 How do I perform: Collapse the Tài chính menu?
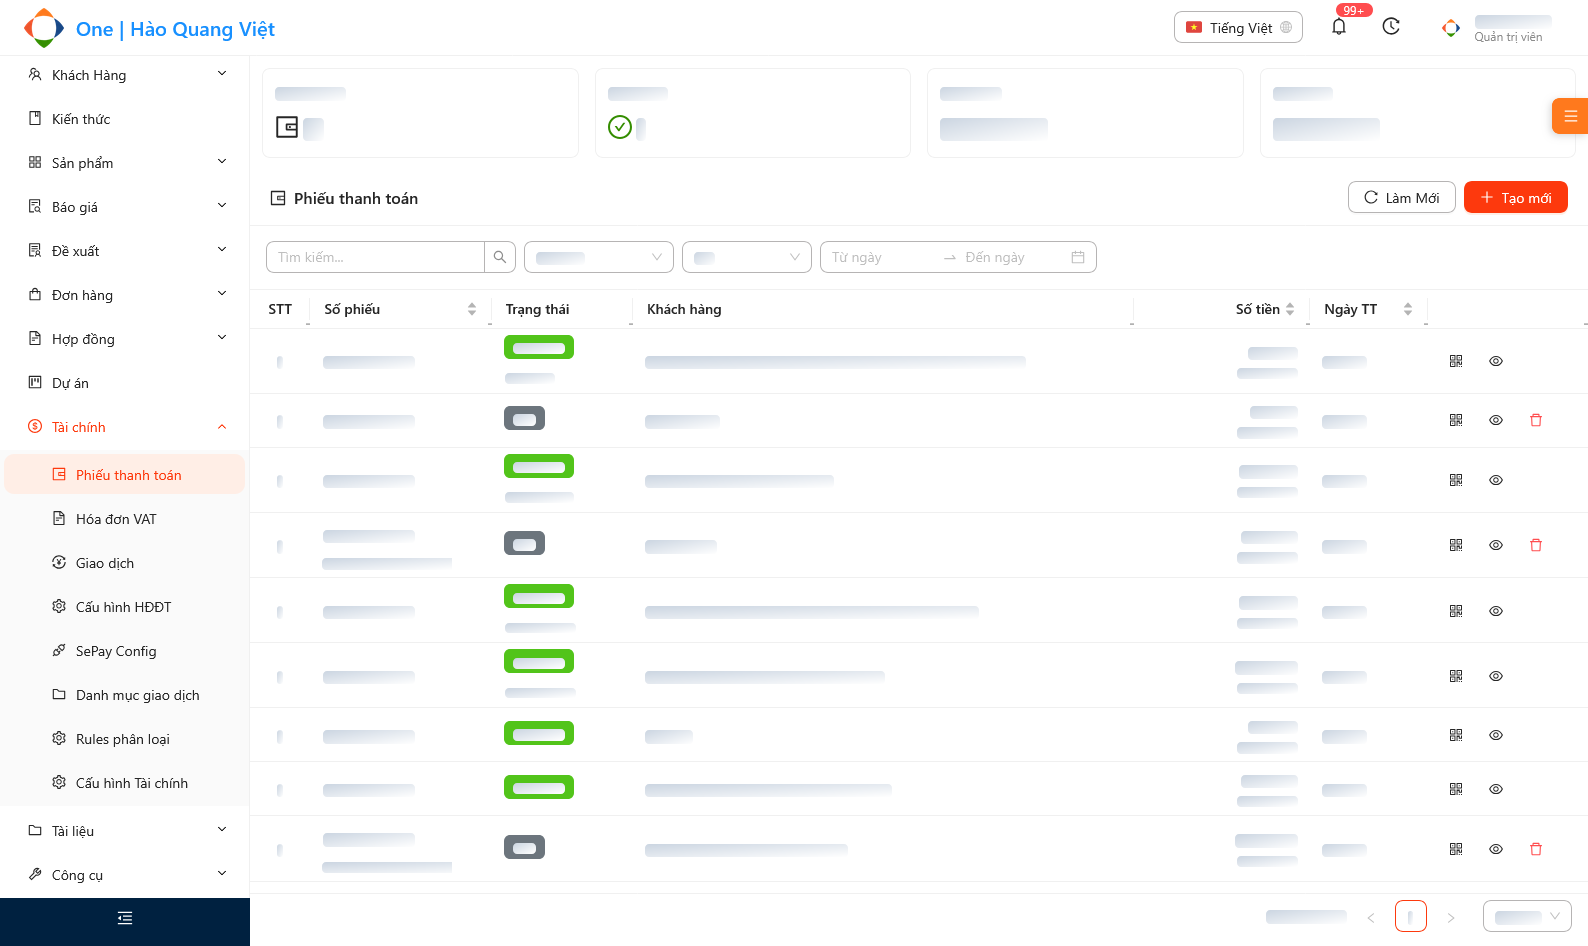tap(125, 427)
